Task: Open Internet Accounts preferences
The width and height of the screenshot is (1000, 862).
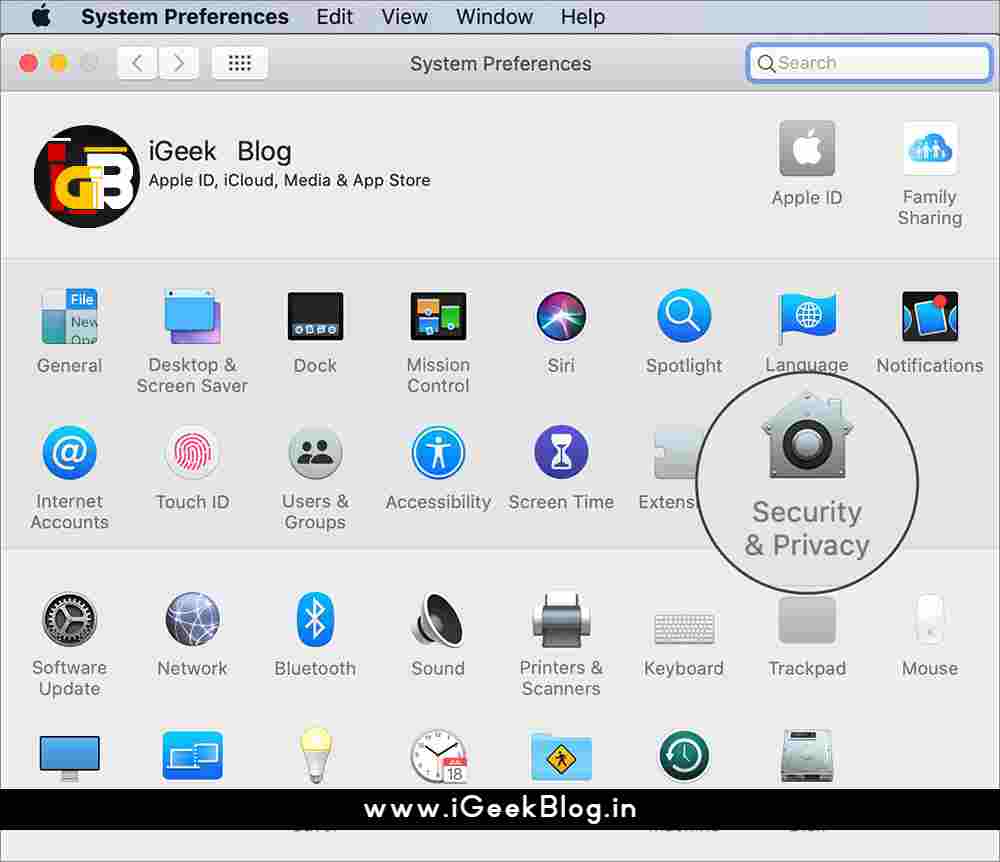Action: point(70,478)
